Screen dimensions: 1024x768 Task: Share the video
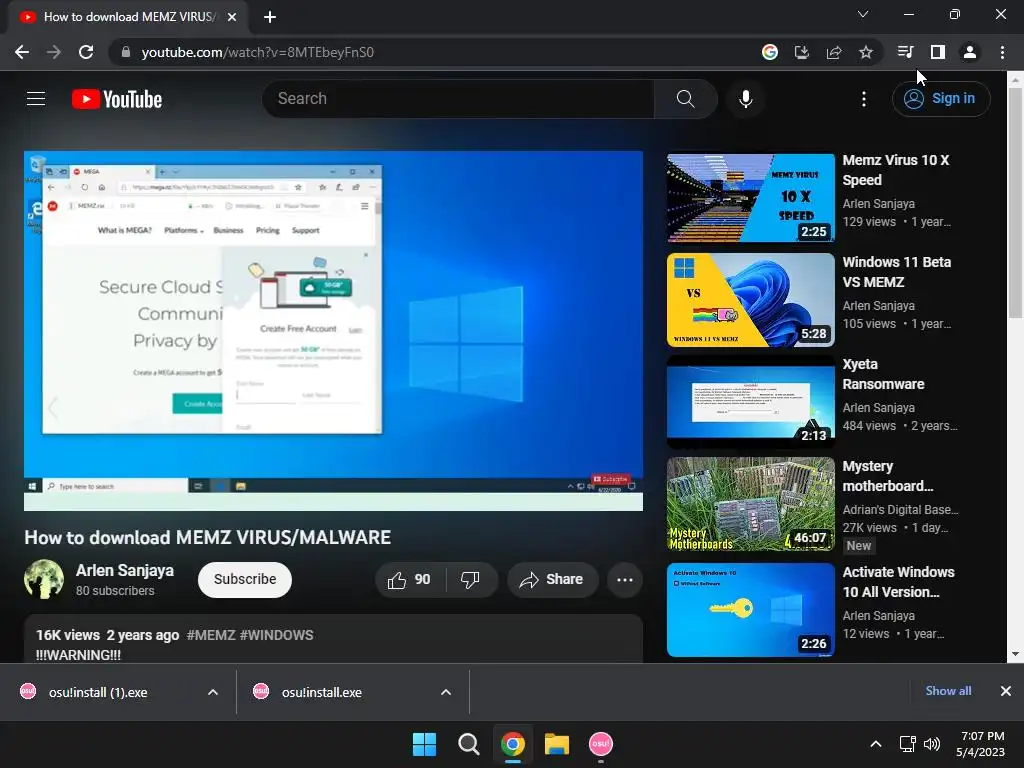click(552, 579)
